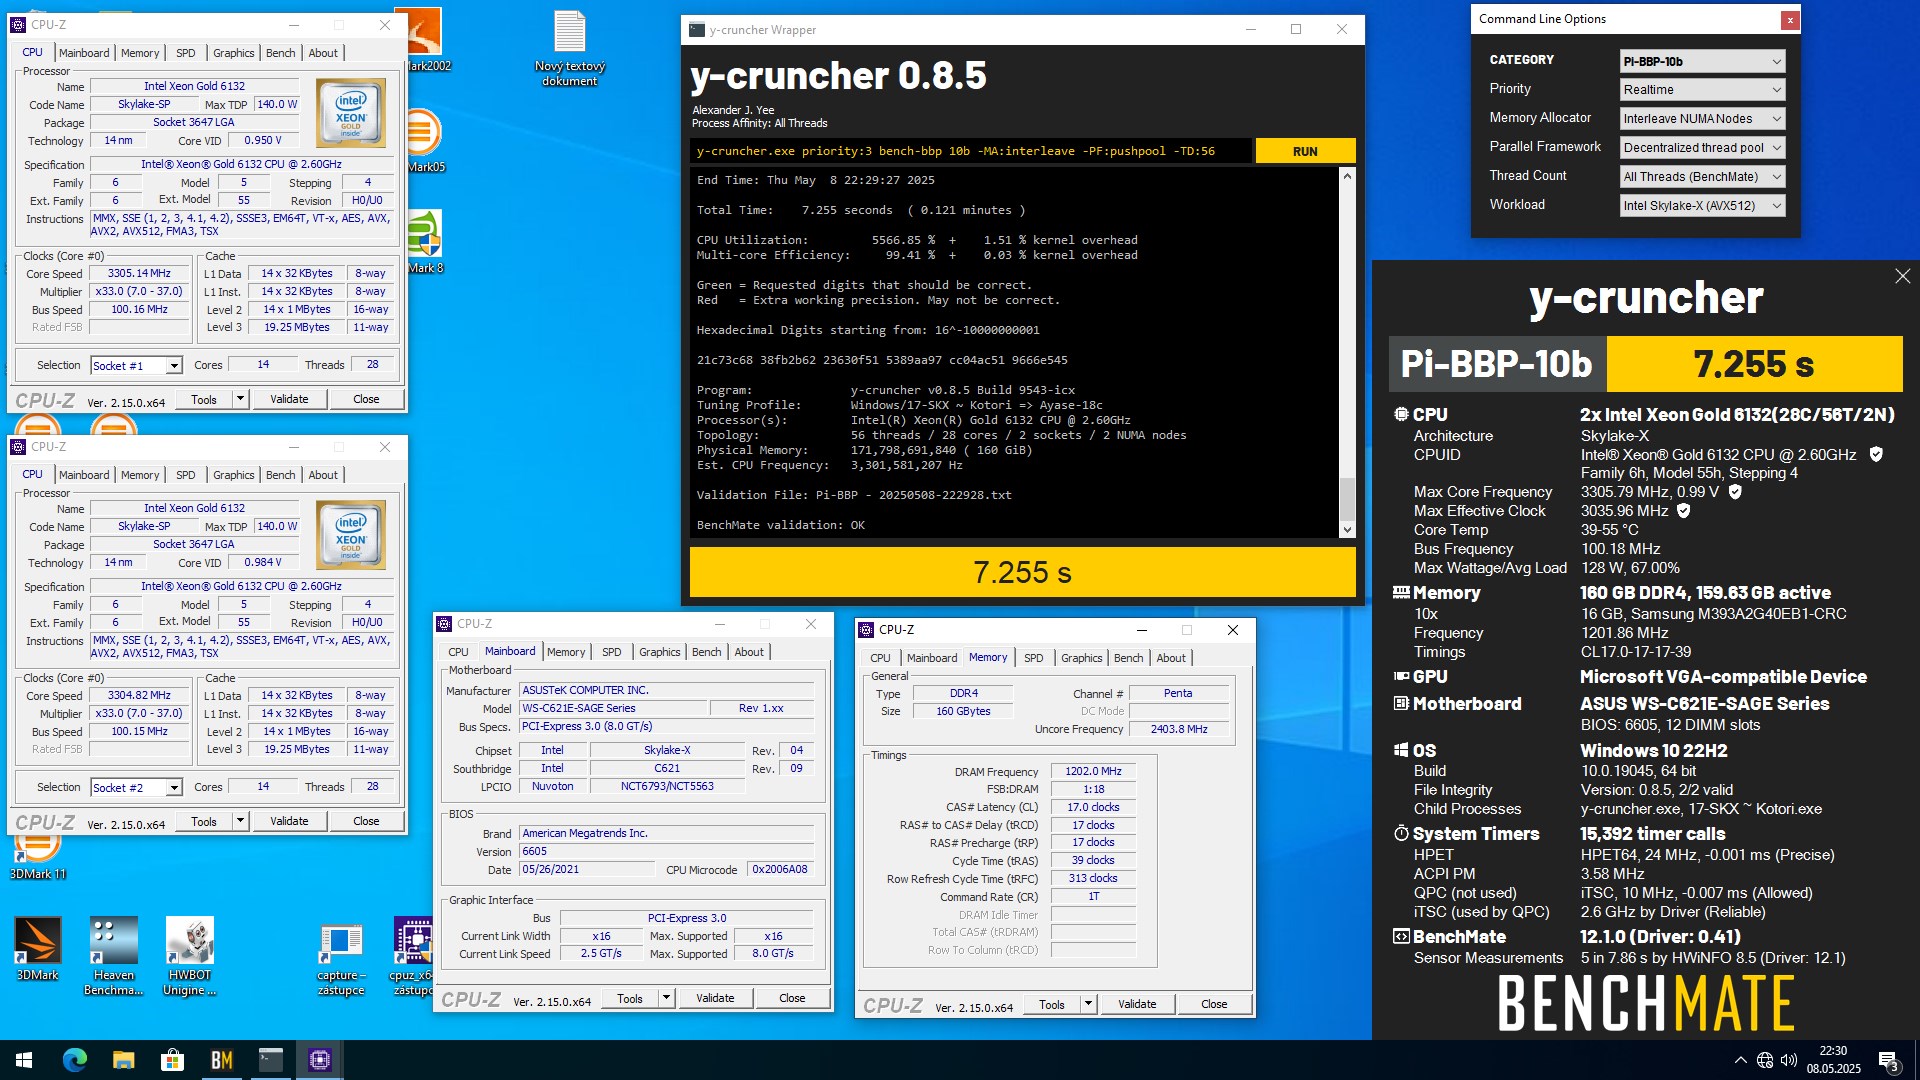Click the validated shield next to CPUID
The width and height of the screenshot is (1920, 1080).
point(1876,454)
